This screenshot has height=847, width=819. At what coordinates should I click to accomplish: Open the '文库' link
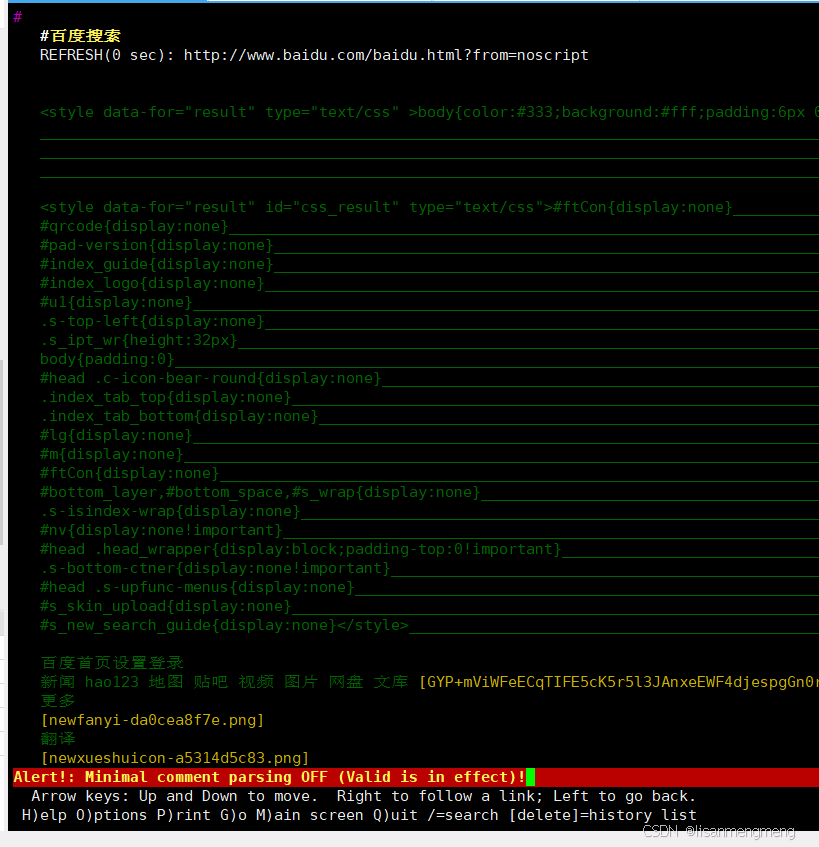(391, 682)
